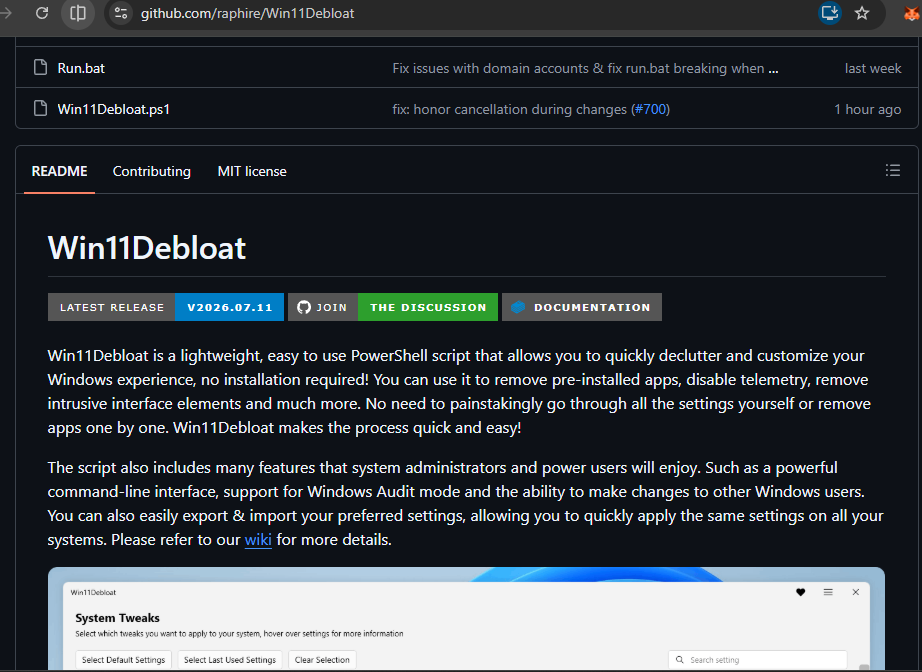The image size is (922, 672).
Task: Click the file icon next to Win11Debloat.ps1
Action: click(x=41, y=109)
